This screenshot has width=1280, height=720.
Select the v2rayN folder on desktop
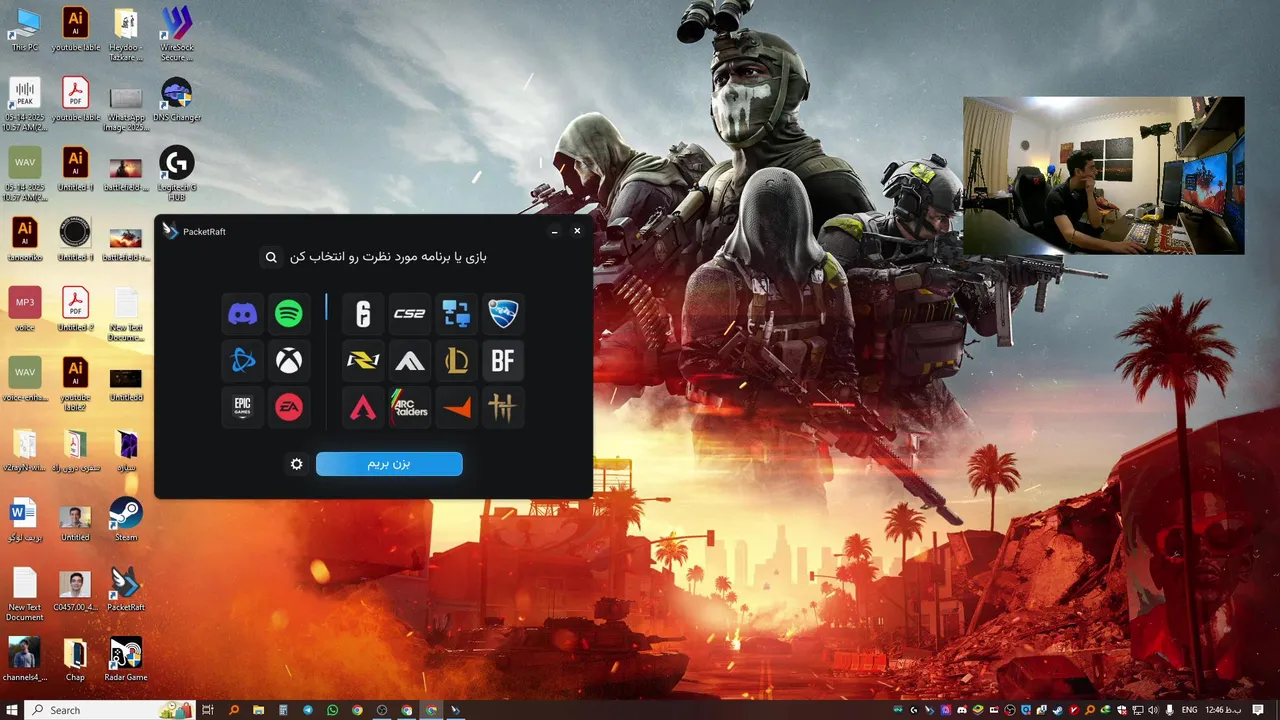tap(25, 449)
